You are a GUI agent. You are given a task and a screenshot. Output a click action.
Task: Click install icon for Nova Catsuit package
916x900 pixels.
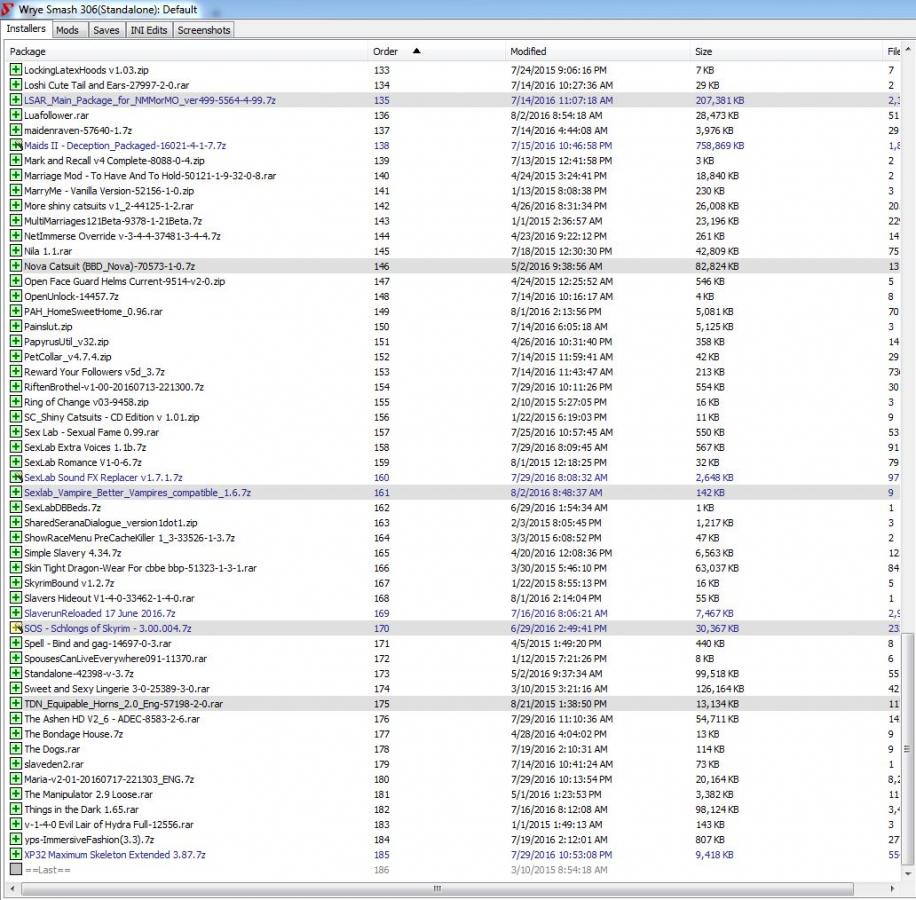click(x=16, y=266)
